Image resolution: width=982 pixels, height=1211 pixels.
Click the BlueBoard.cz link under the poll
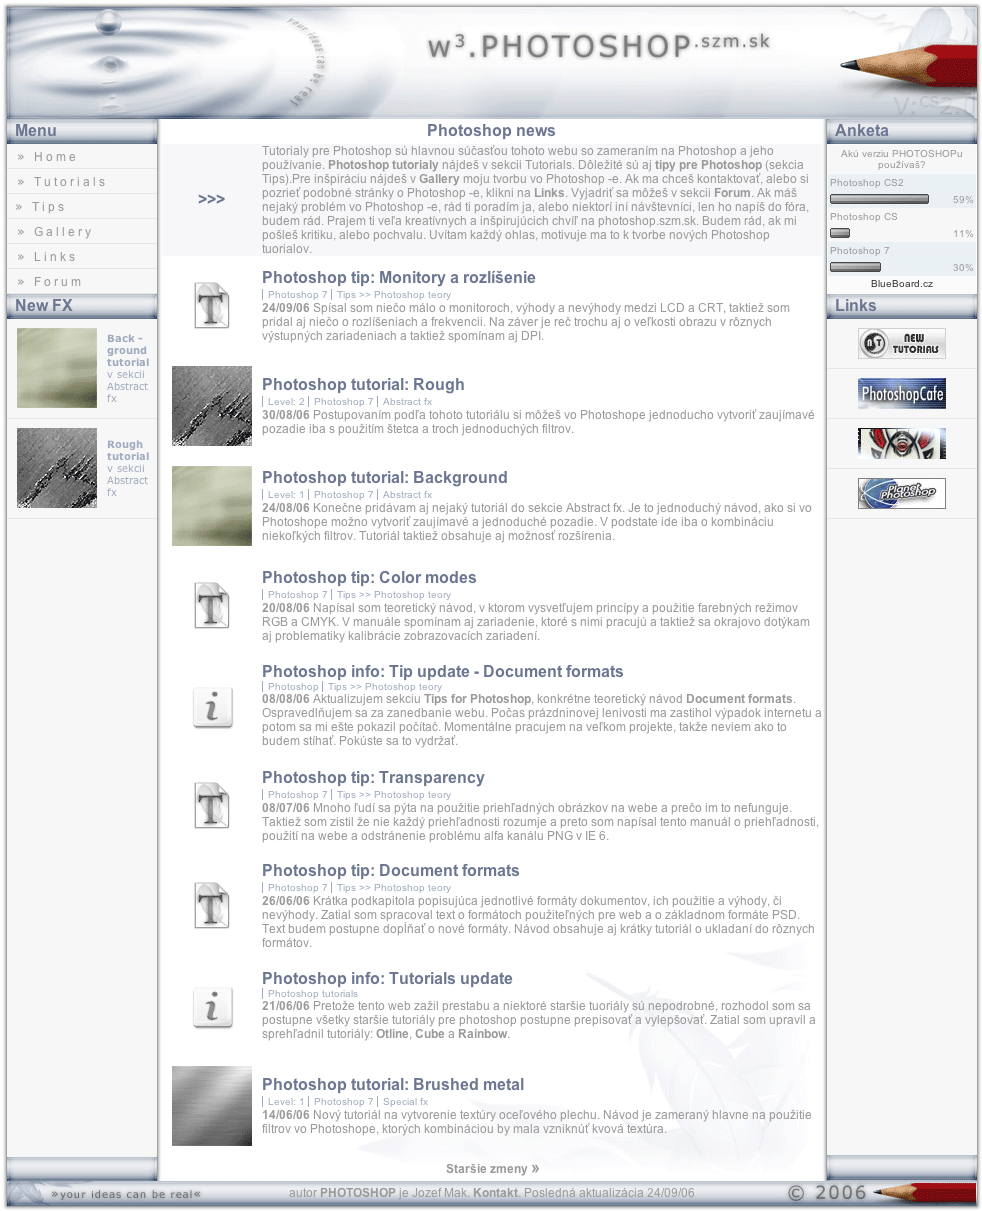pos(901,284)
